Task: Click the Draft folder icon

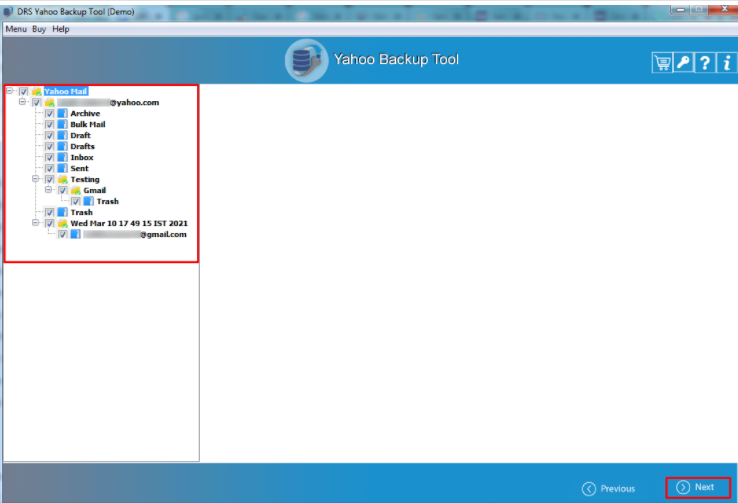Action: 63,136
